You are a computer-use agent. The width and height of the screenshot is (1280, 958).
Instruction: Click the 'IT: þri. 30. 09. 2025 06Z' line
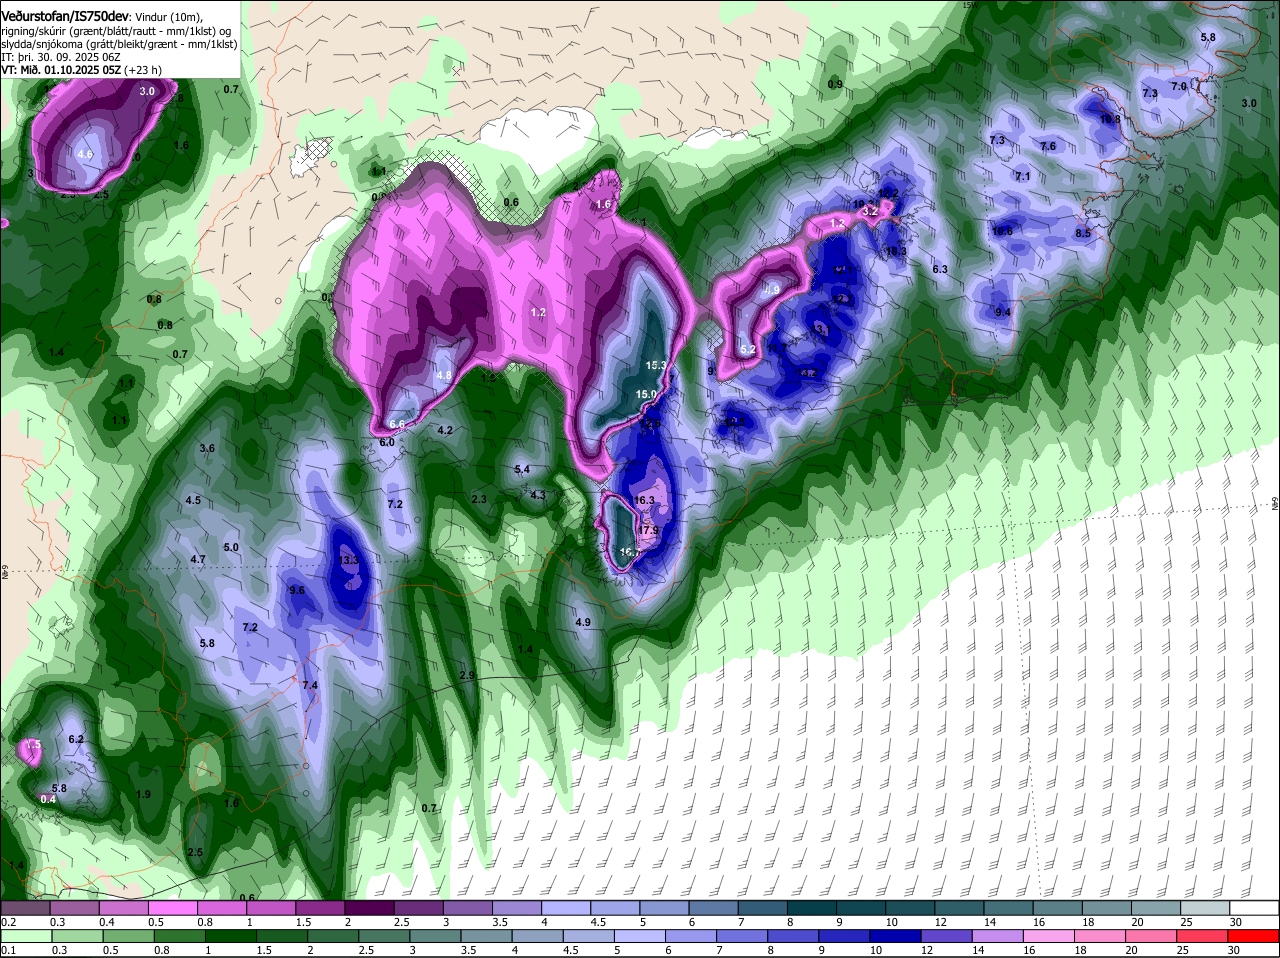(61, 57)
